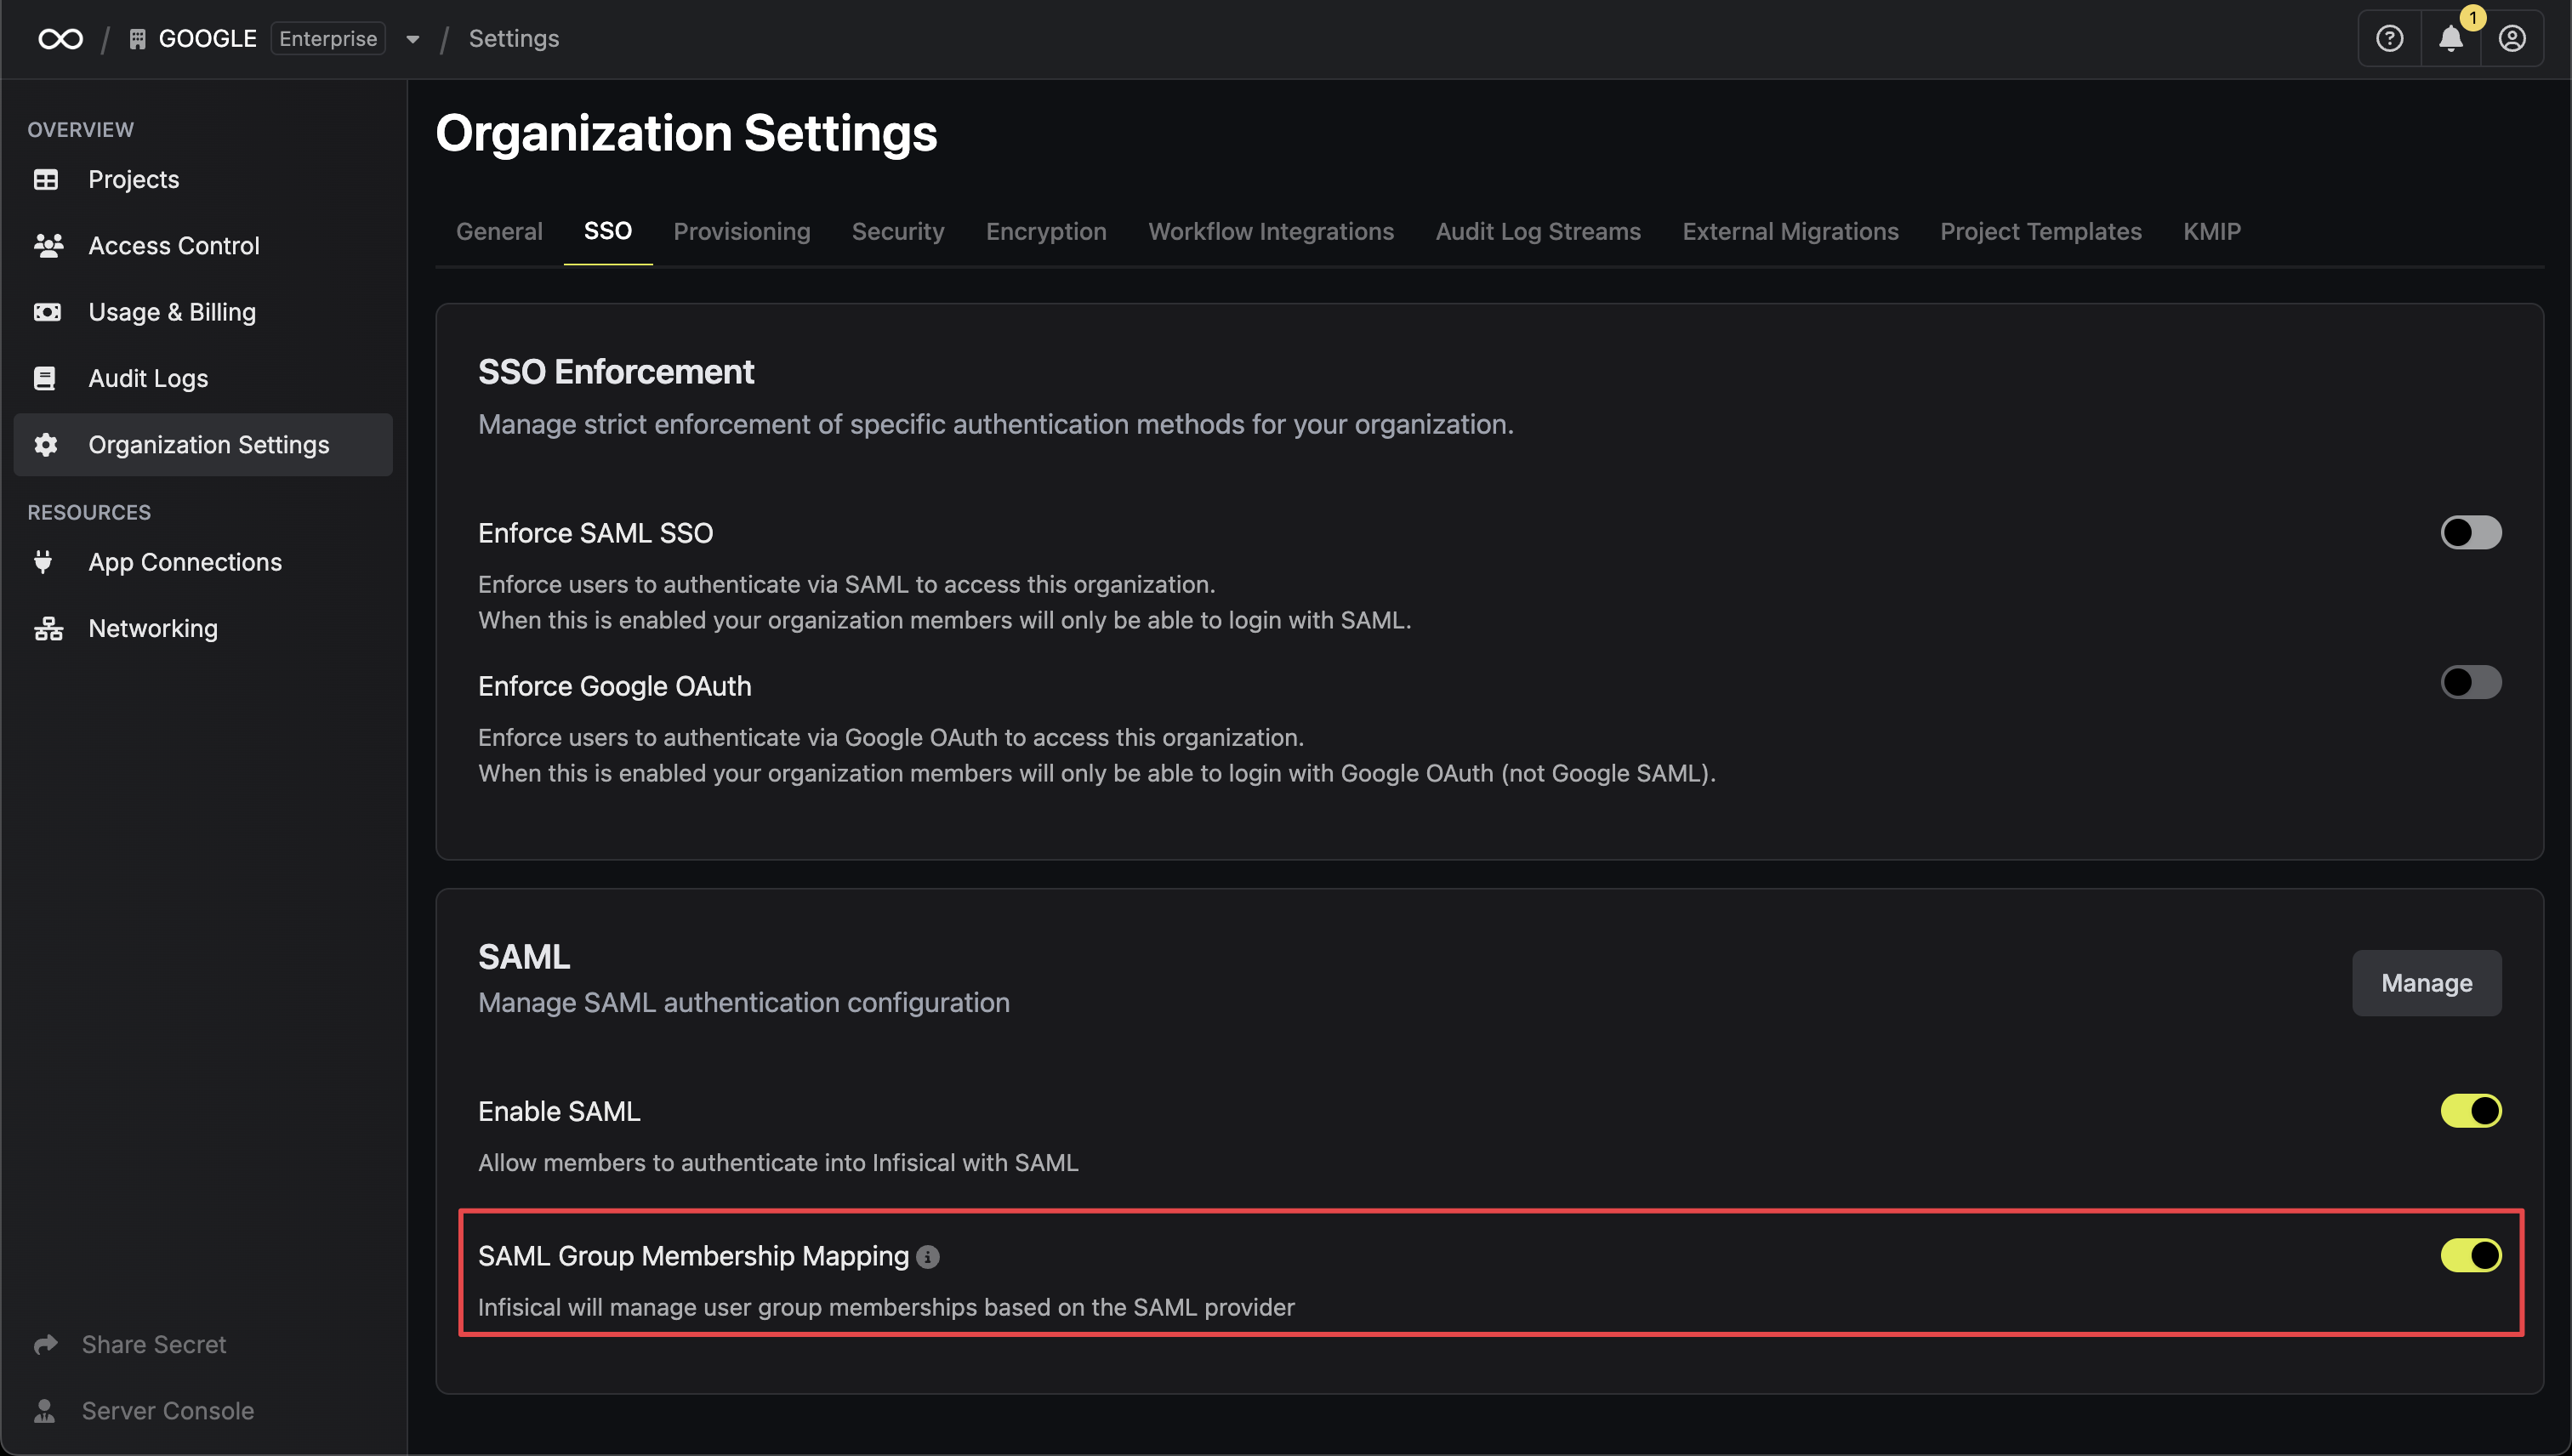Switch to the Provisioning tab
The image size is (2572, 1456).
(x=741, y=232)
